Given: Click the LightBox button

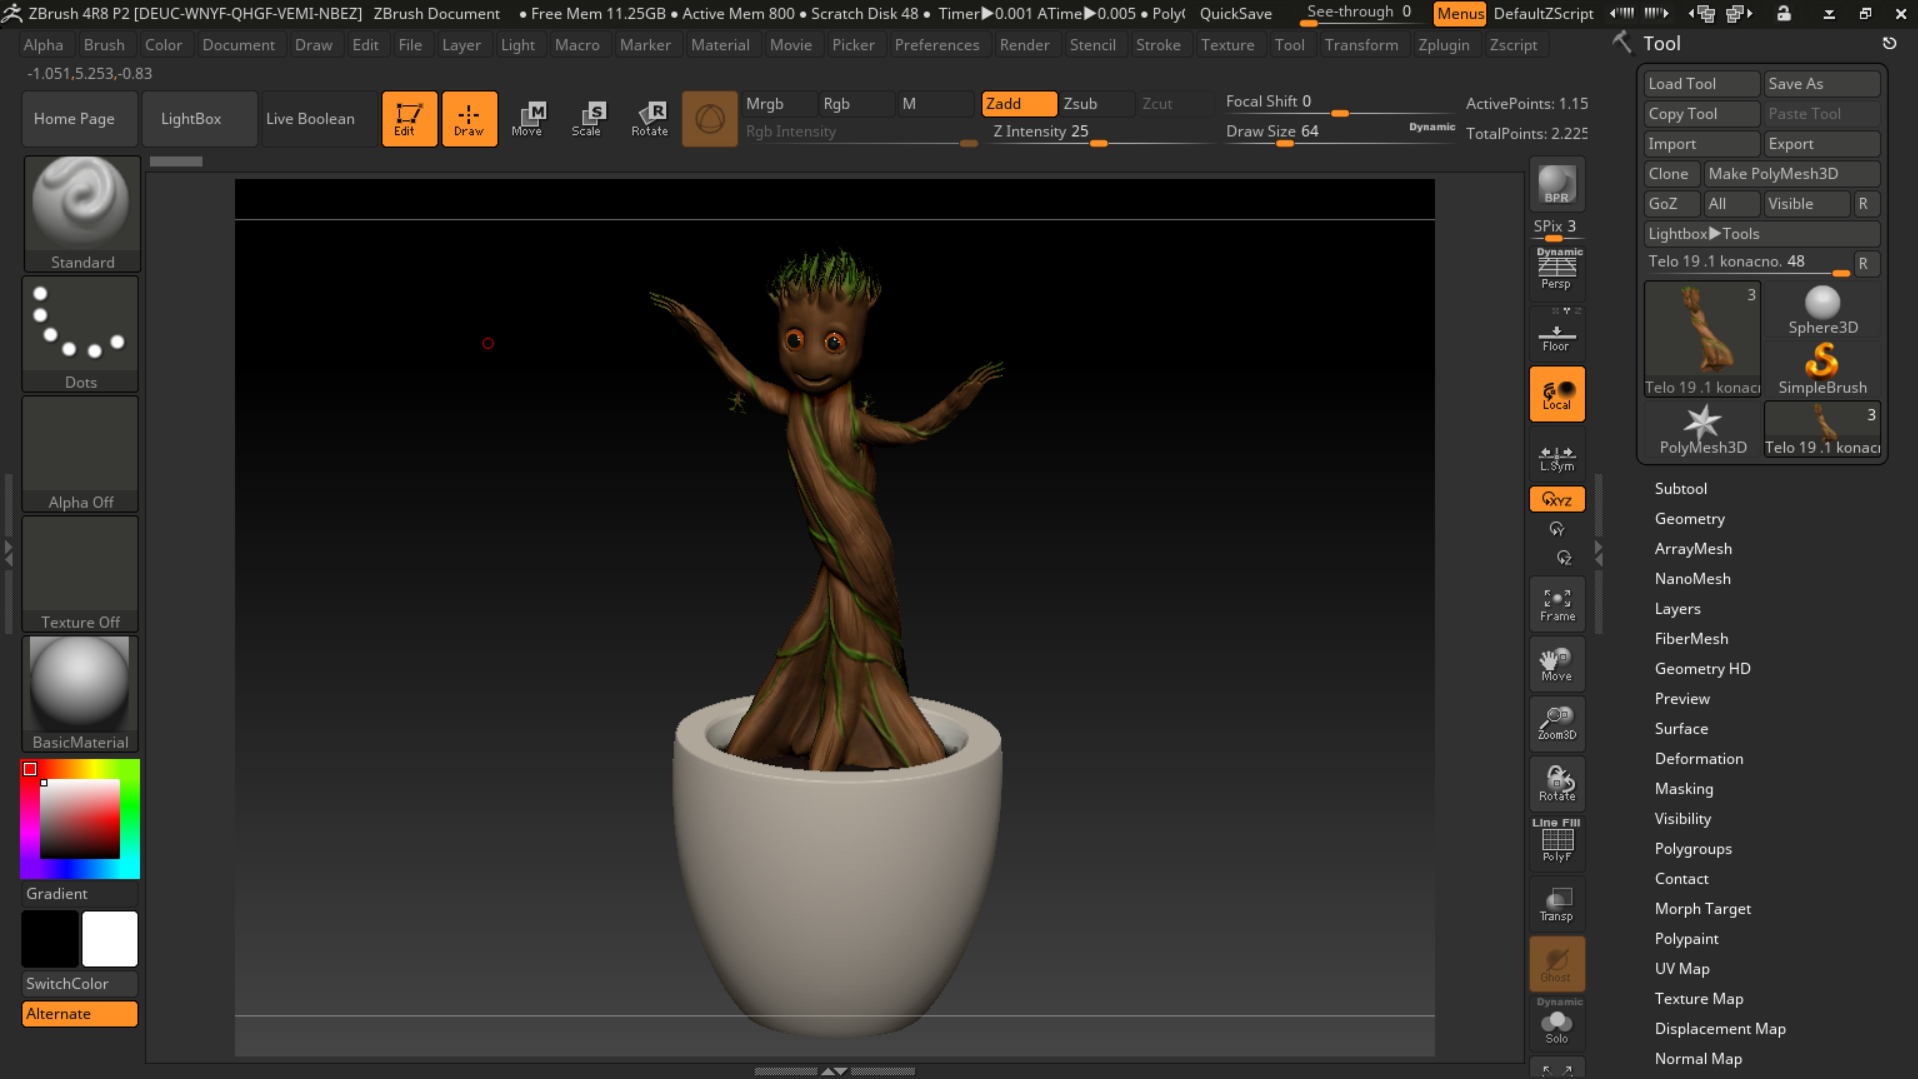Looking at the screenshot, I should (x=199, y=119).
